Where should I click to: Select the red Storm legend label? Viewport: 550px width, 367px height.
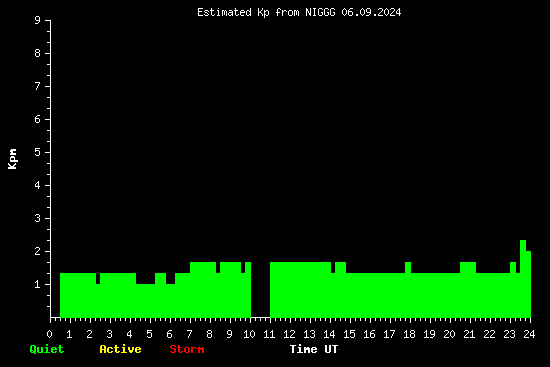point(187,349)
